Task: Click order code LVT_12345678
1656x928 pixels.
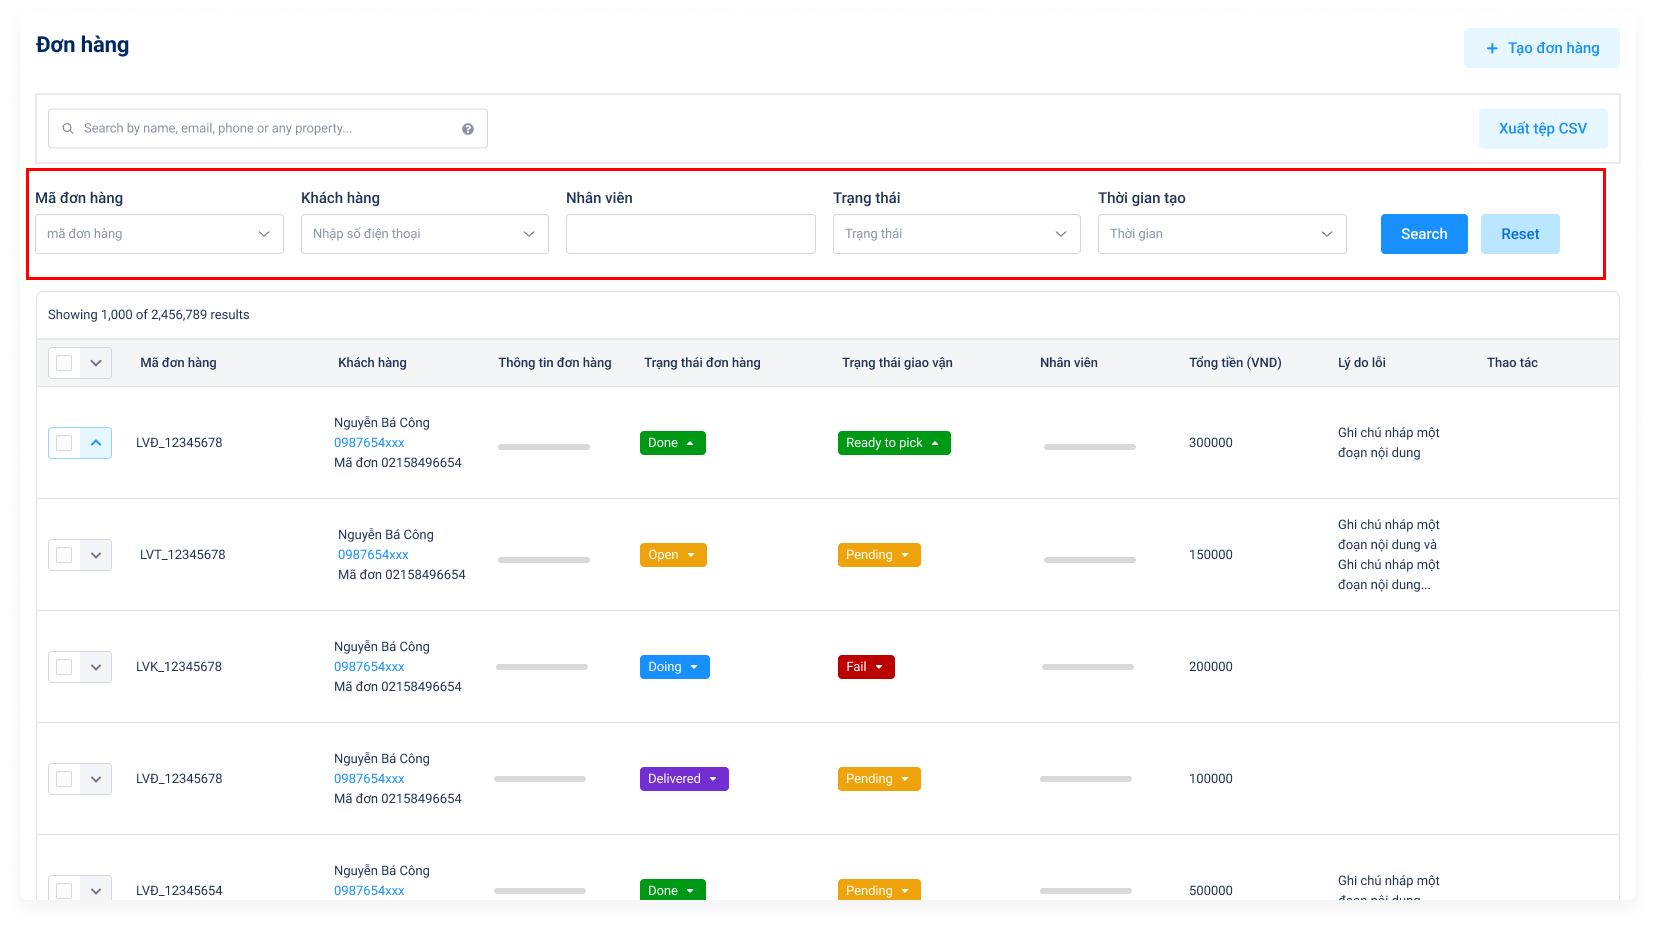Action: pyautogui.click(x=183, y=555)
